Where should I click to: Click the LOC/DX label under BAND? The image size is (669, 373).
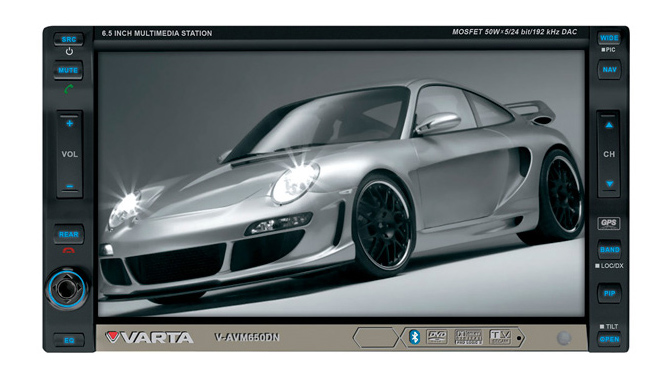pos(609,266)
